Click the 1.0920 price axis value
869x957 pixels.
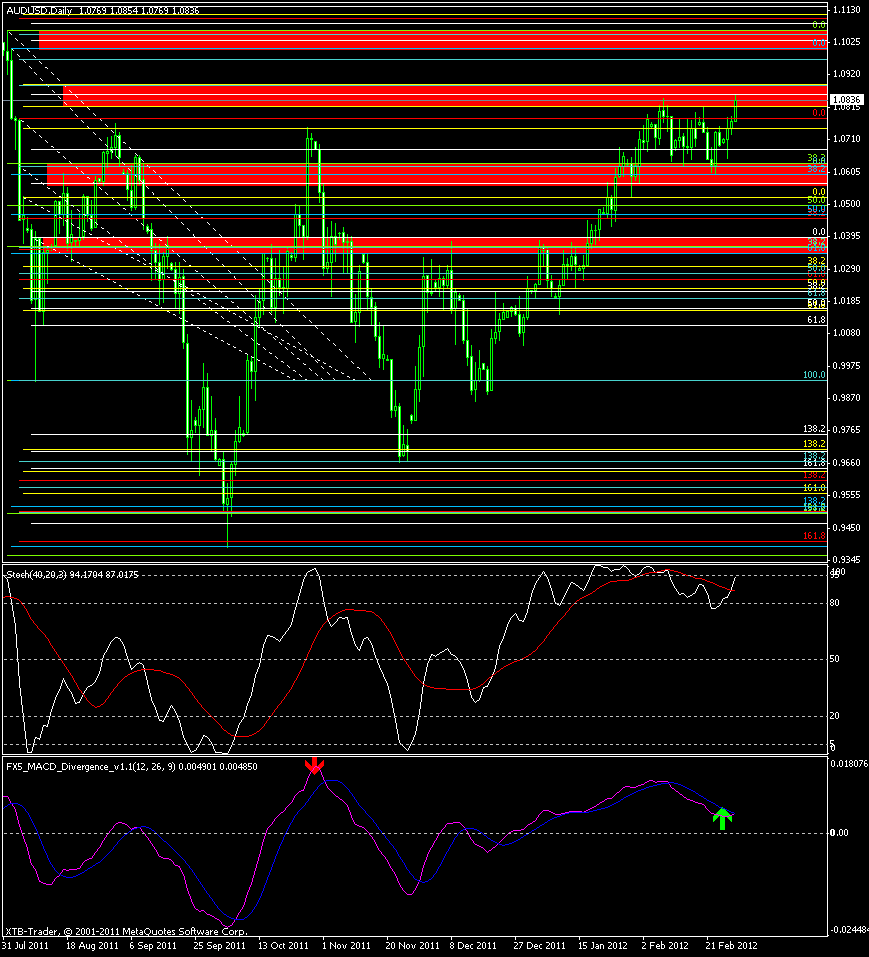tap(846, 74)
